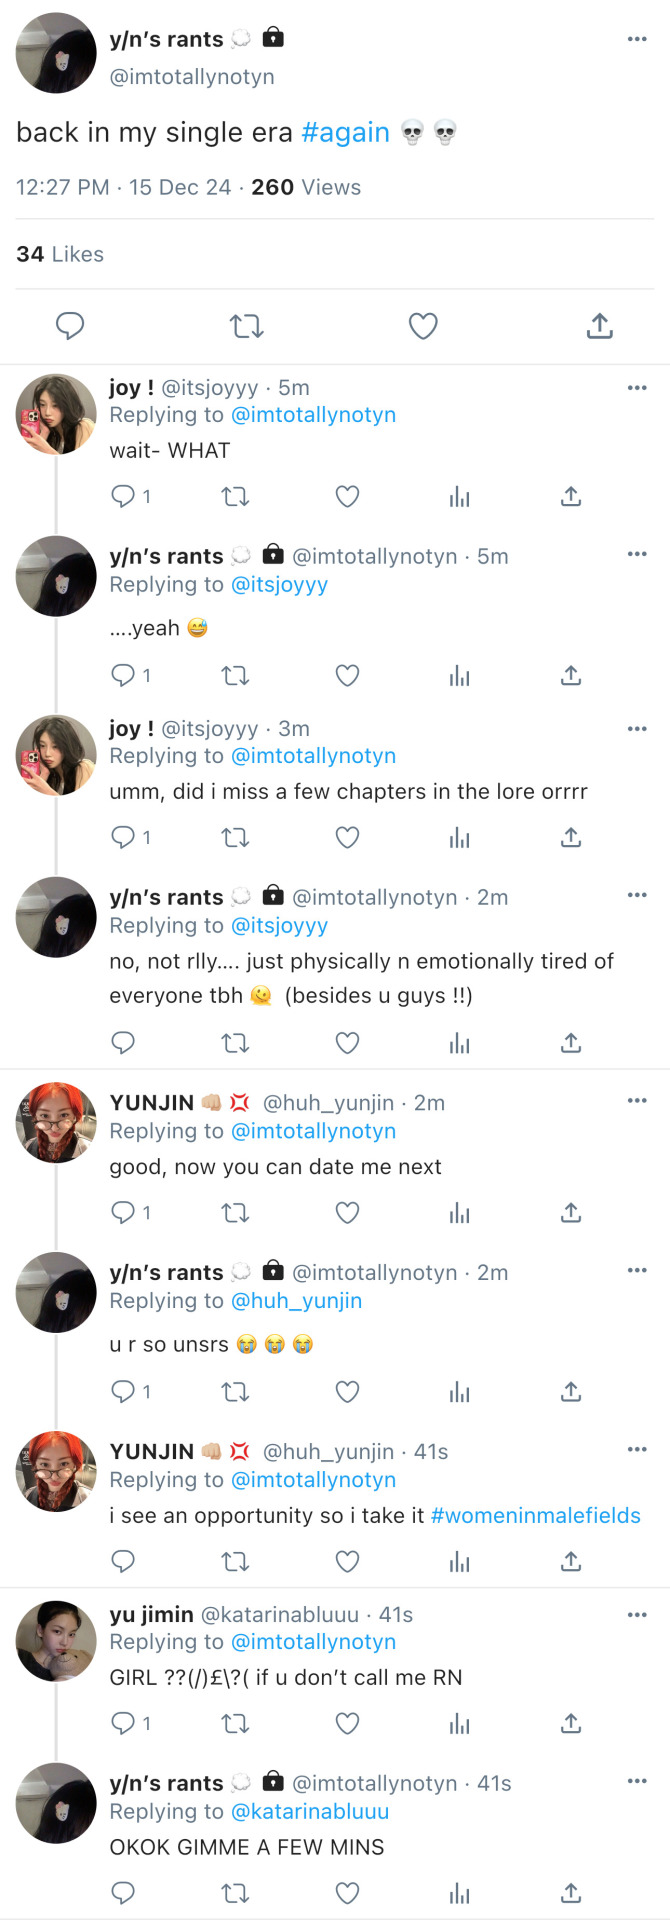Click the #again hashtag
The width and height of the screenshot is (670, 1920).
(345, 133)
